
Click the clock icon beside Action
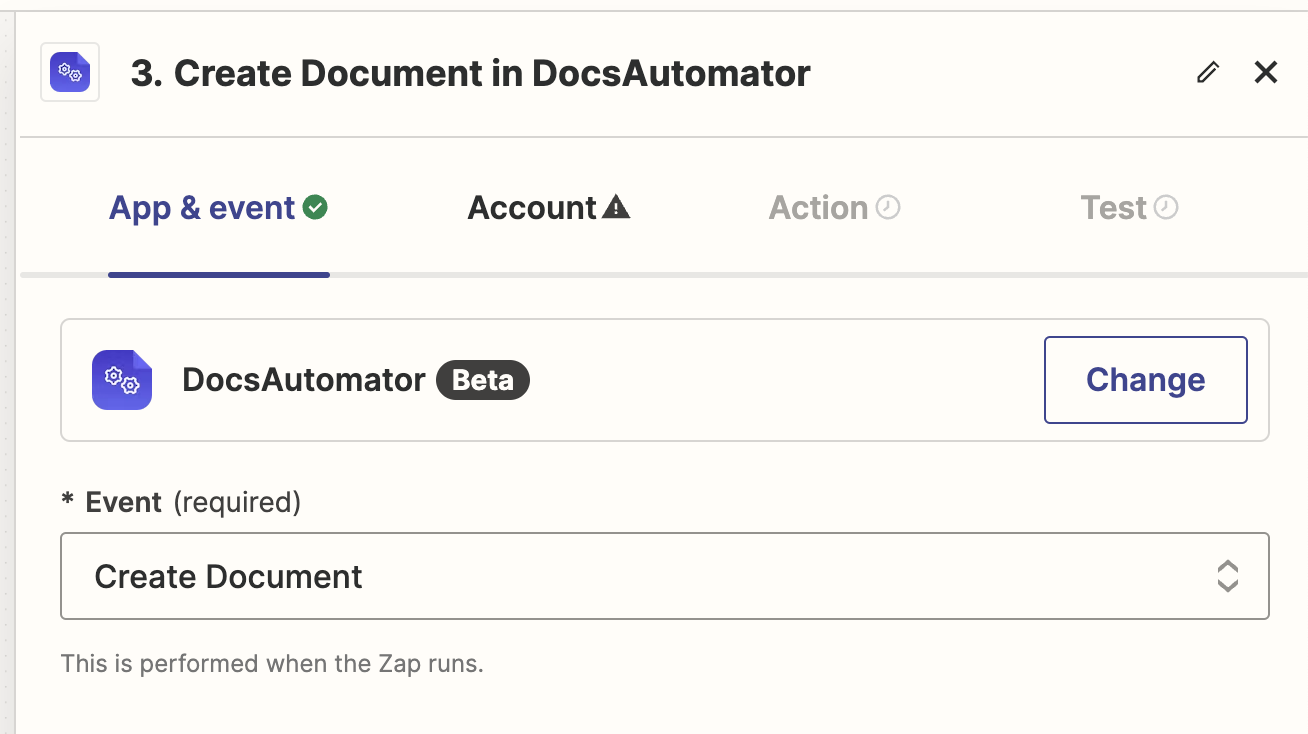click(888, 207)
